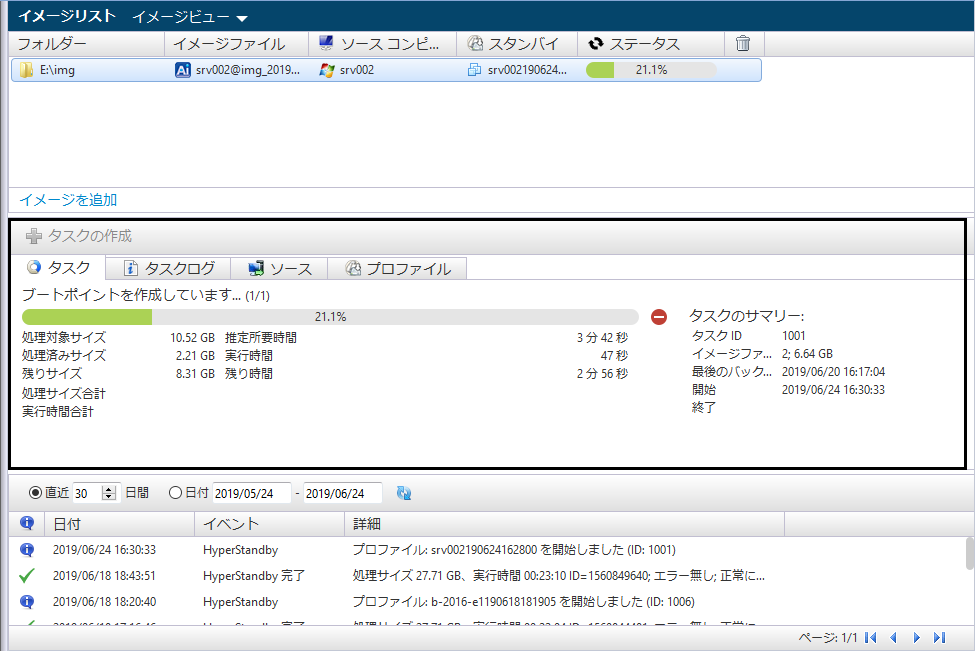Click the trash delete icon in header
The image size is (975, 651).
pos(743,43)
